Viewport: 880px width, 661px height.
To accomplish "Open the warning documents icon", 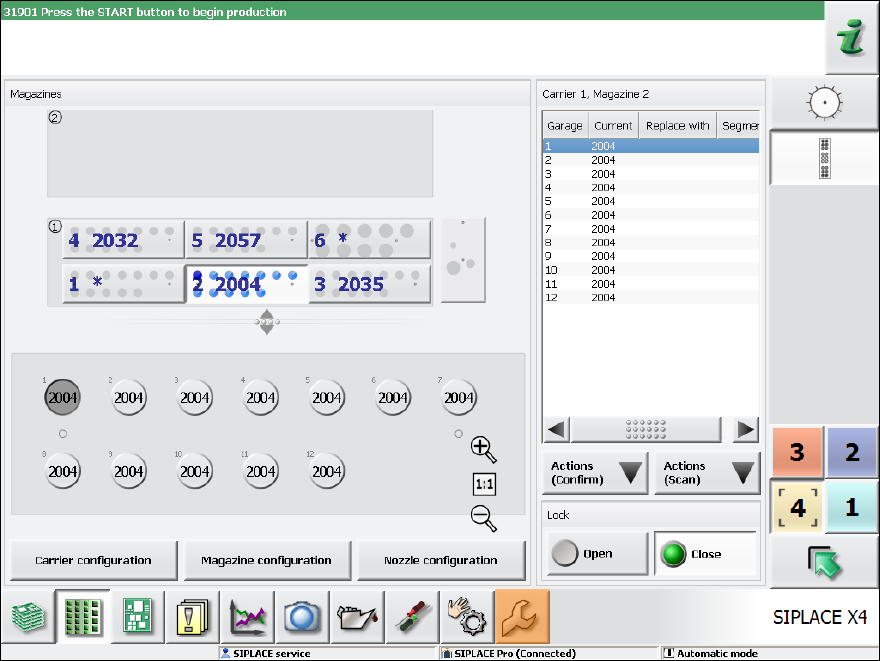I will [191, 615].
